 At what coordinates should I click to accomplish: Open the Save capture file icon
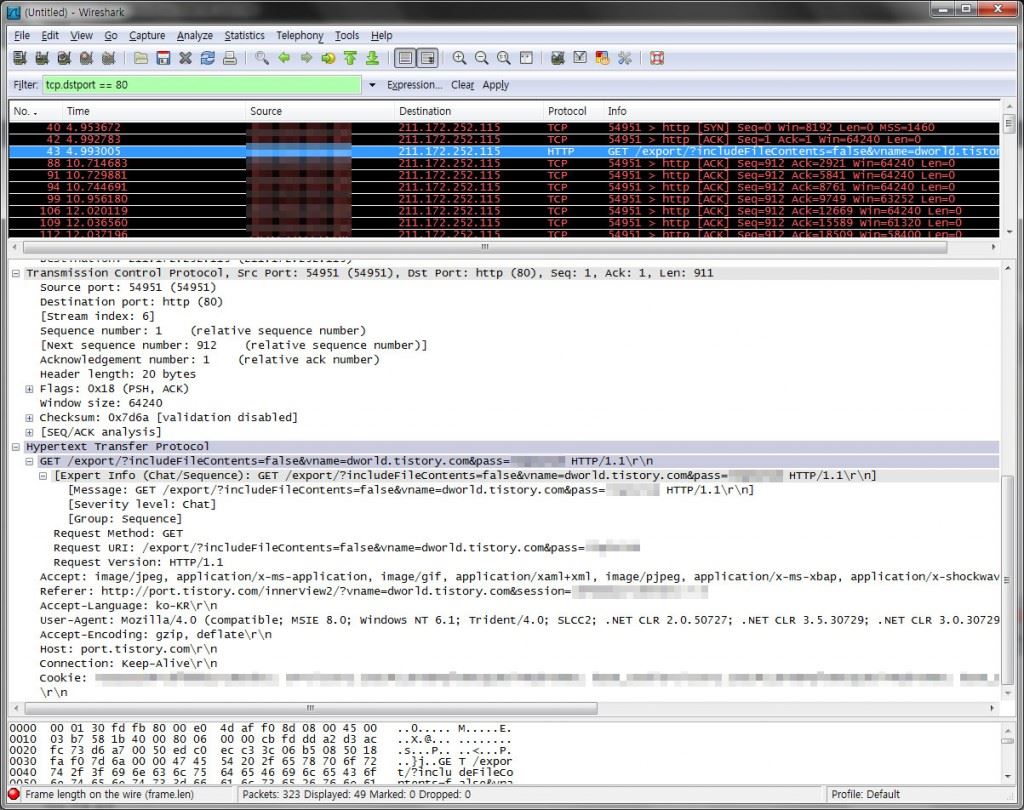(162, 58)
